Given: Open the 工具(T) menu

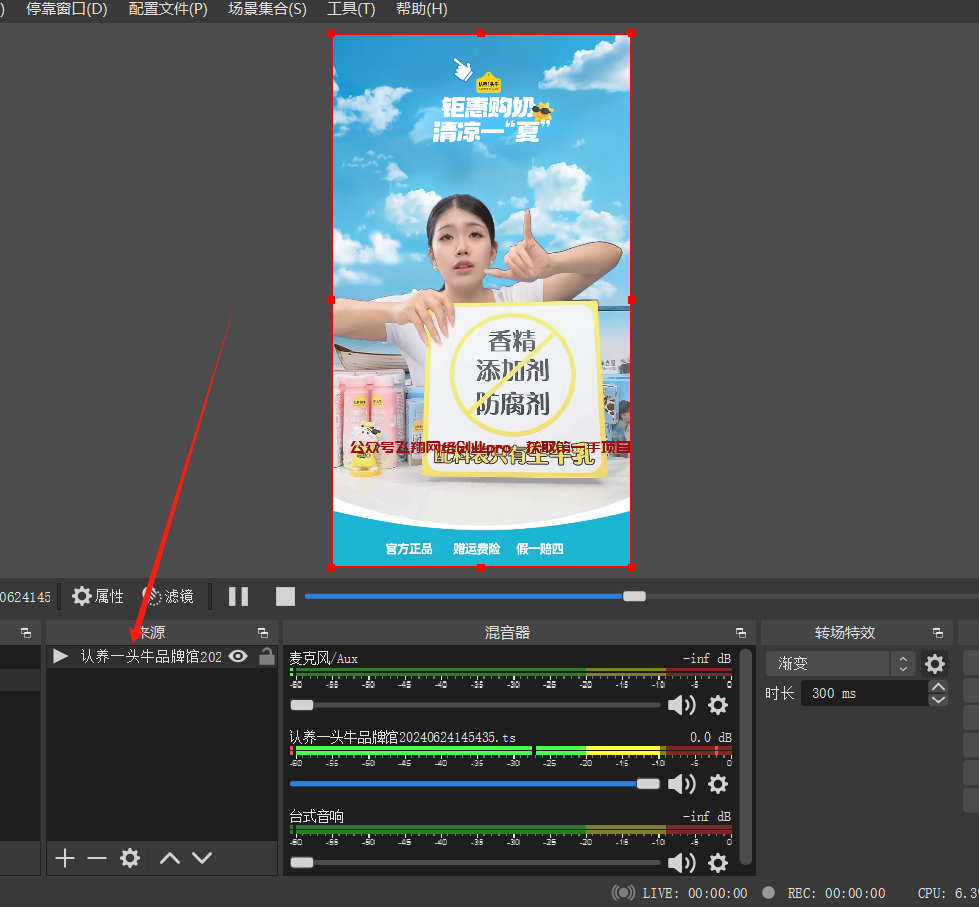Looking at the screenshot, I should pyautogui.click(x=351, y=9).
